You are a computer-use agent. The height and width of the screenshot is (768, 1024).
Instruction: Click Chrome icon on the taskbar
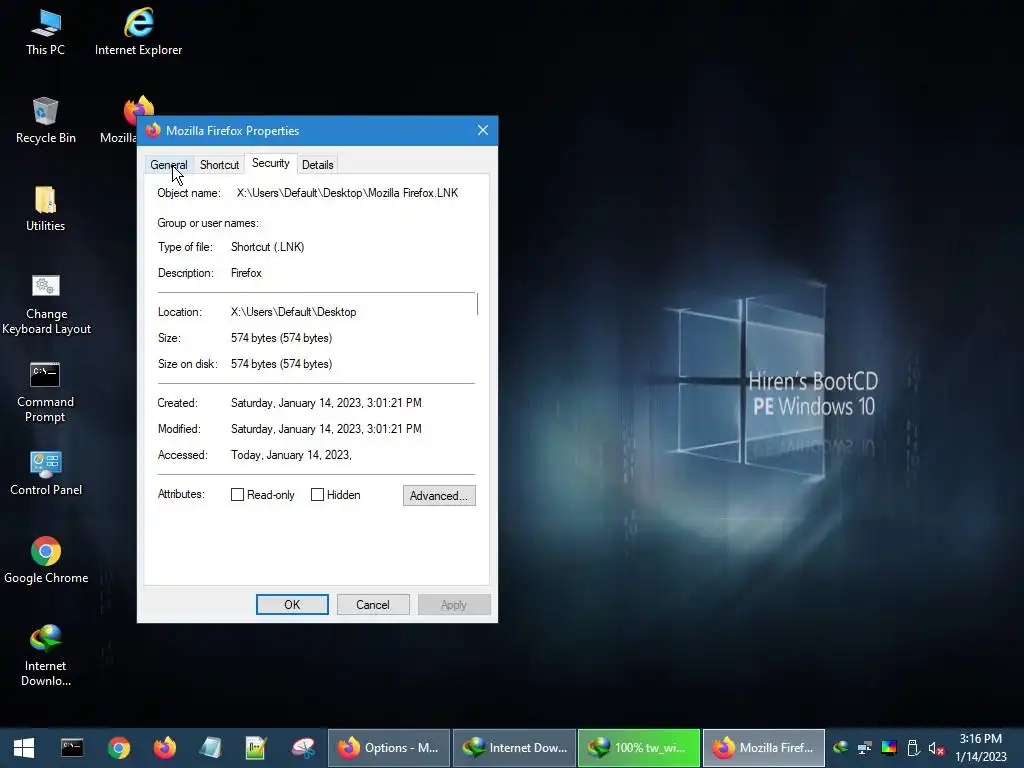[119, 748]
